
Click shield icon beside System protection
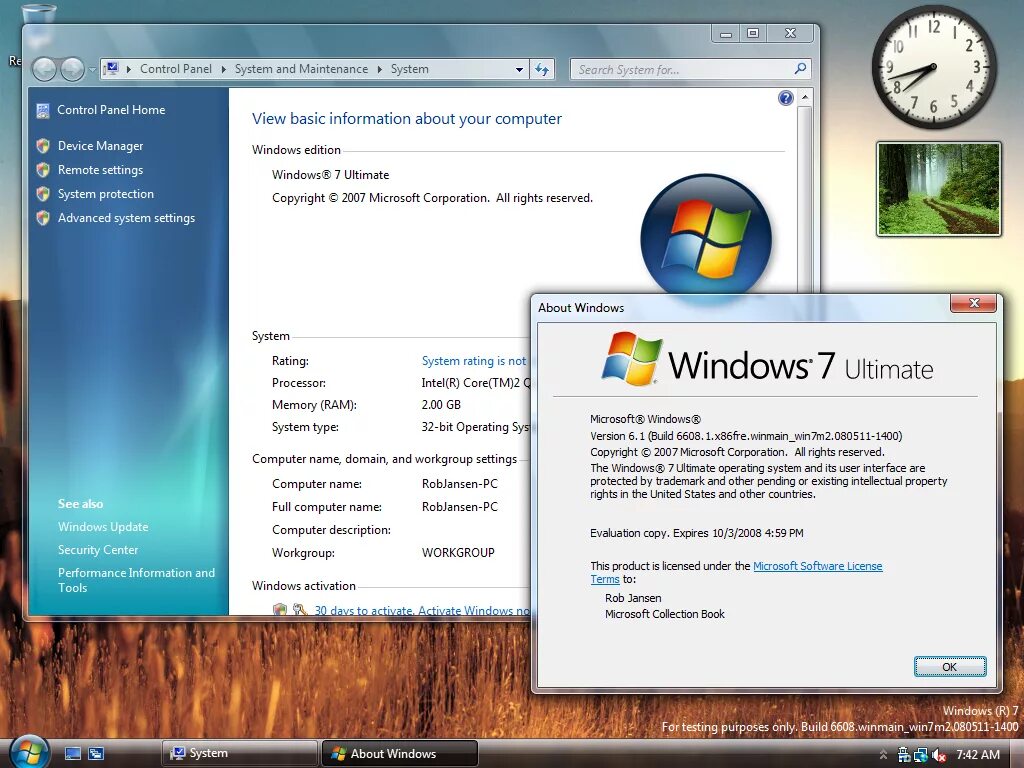click(x=43, y=194)
